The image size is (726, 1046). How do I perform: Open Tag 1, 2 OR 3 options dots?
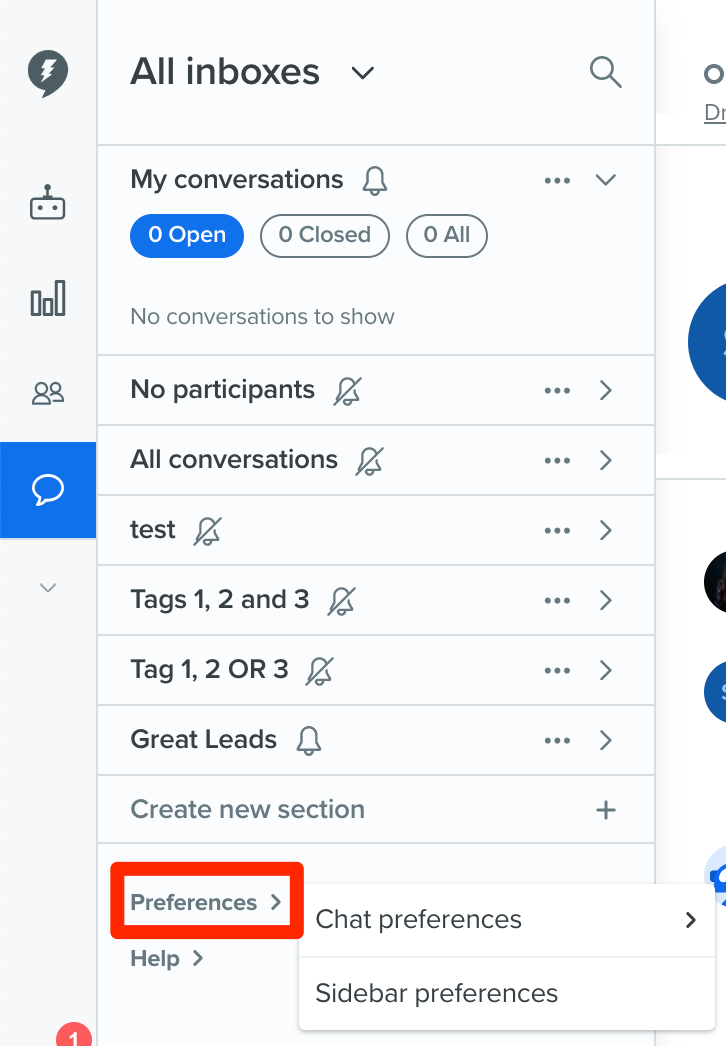[557, 670]
